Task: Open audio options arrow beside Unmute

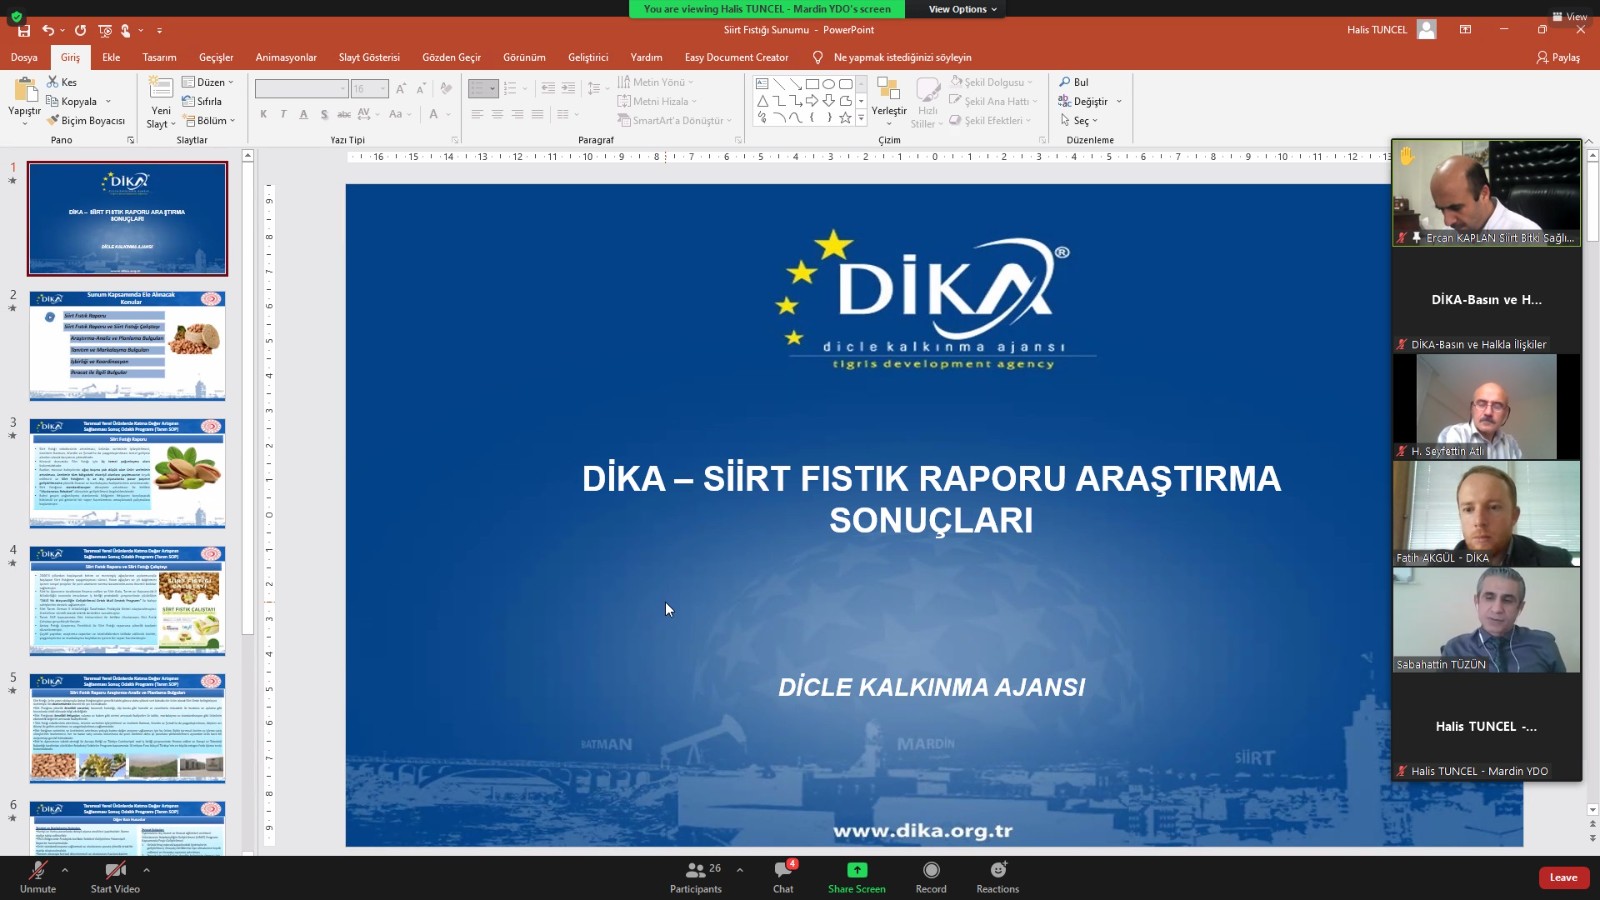Action: [65, 869]
